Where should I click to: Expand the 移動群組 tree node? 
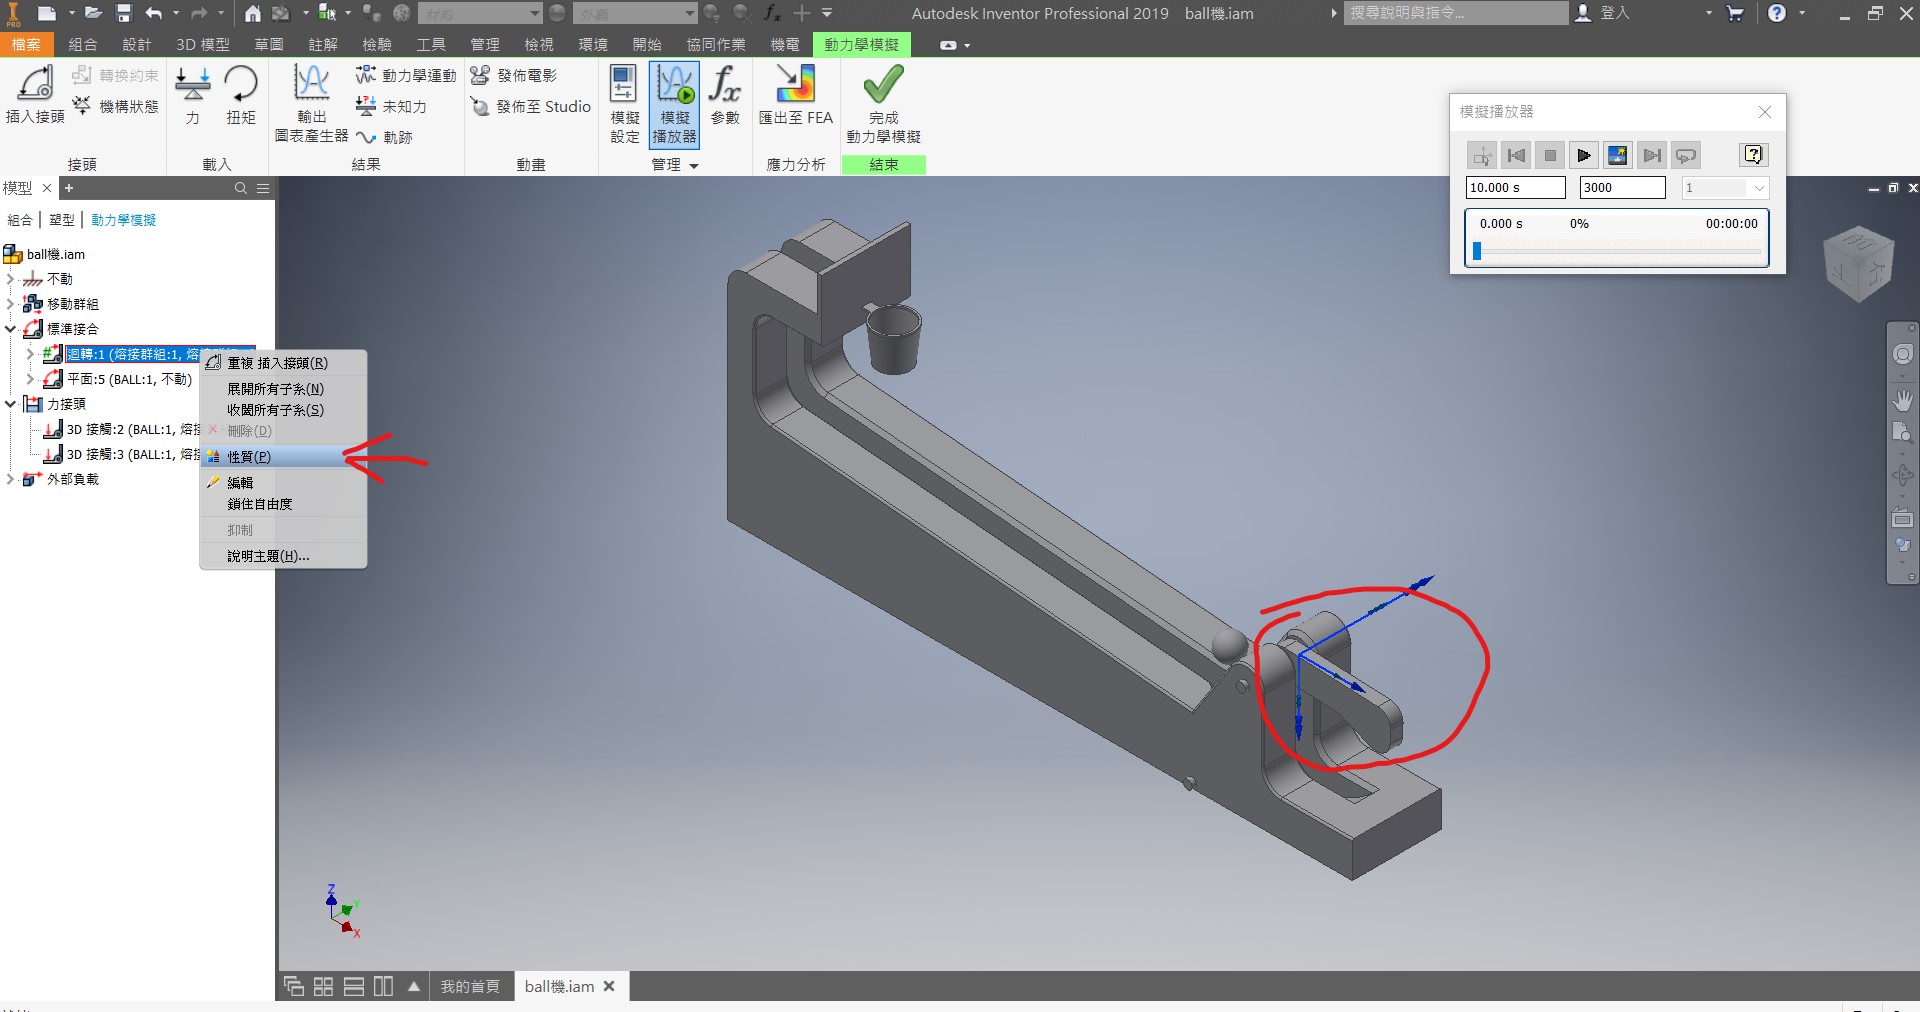10,304
